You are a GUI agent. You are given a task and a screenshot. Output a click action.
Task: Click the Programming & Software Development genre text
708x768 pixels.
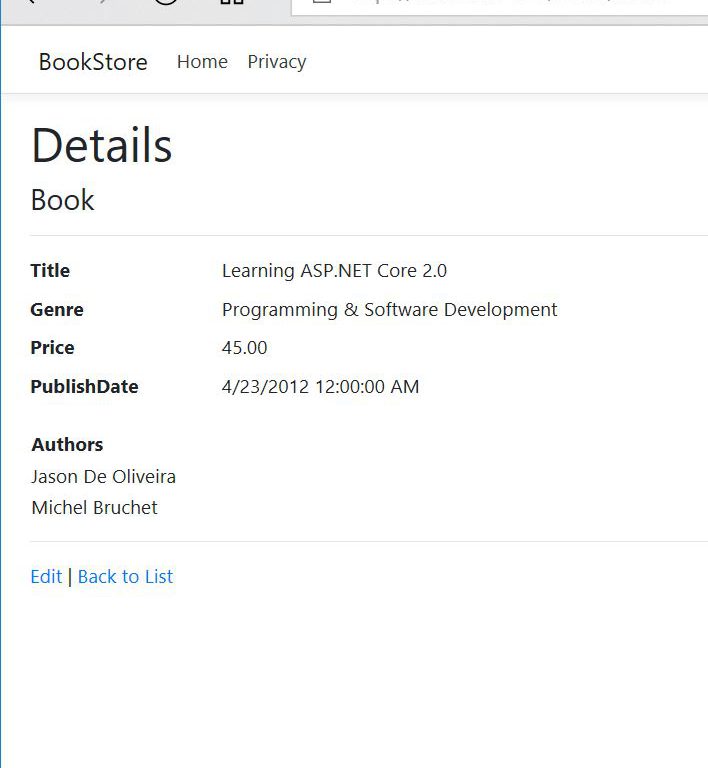pos(389,310)
